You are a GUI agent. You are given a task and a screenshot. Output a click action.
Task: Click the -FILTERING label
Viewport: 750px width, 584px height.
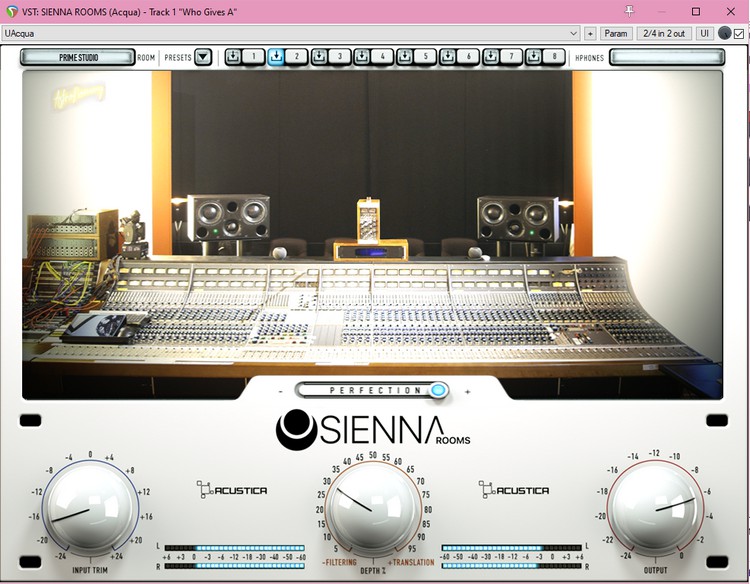339,562
